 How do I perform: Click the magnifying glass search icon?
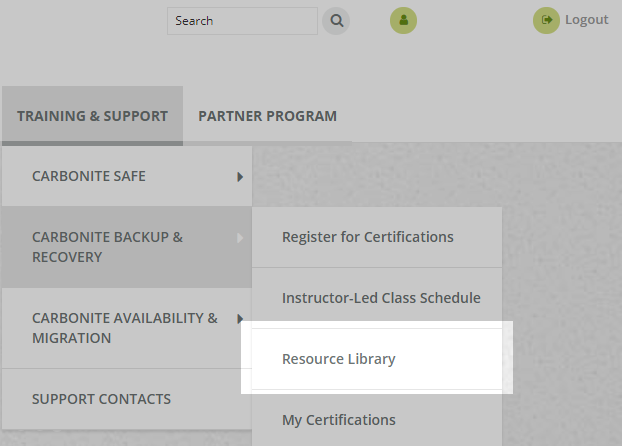pos(336,20)
